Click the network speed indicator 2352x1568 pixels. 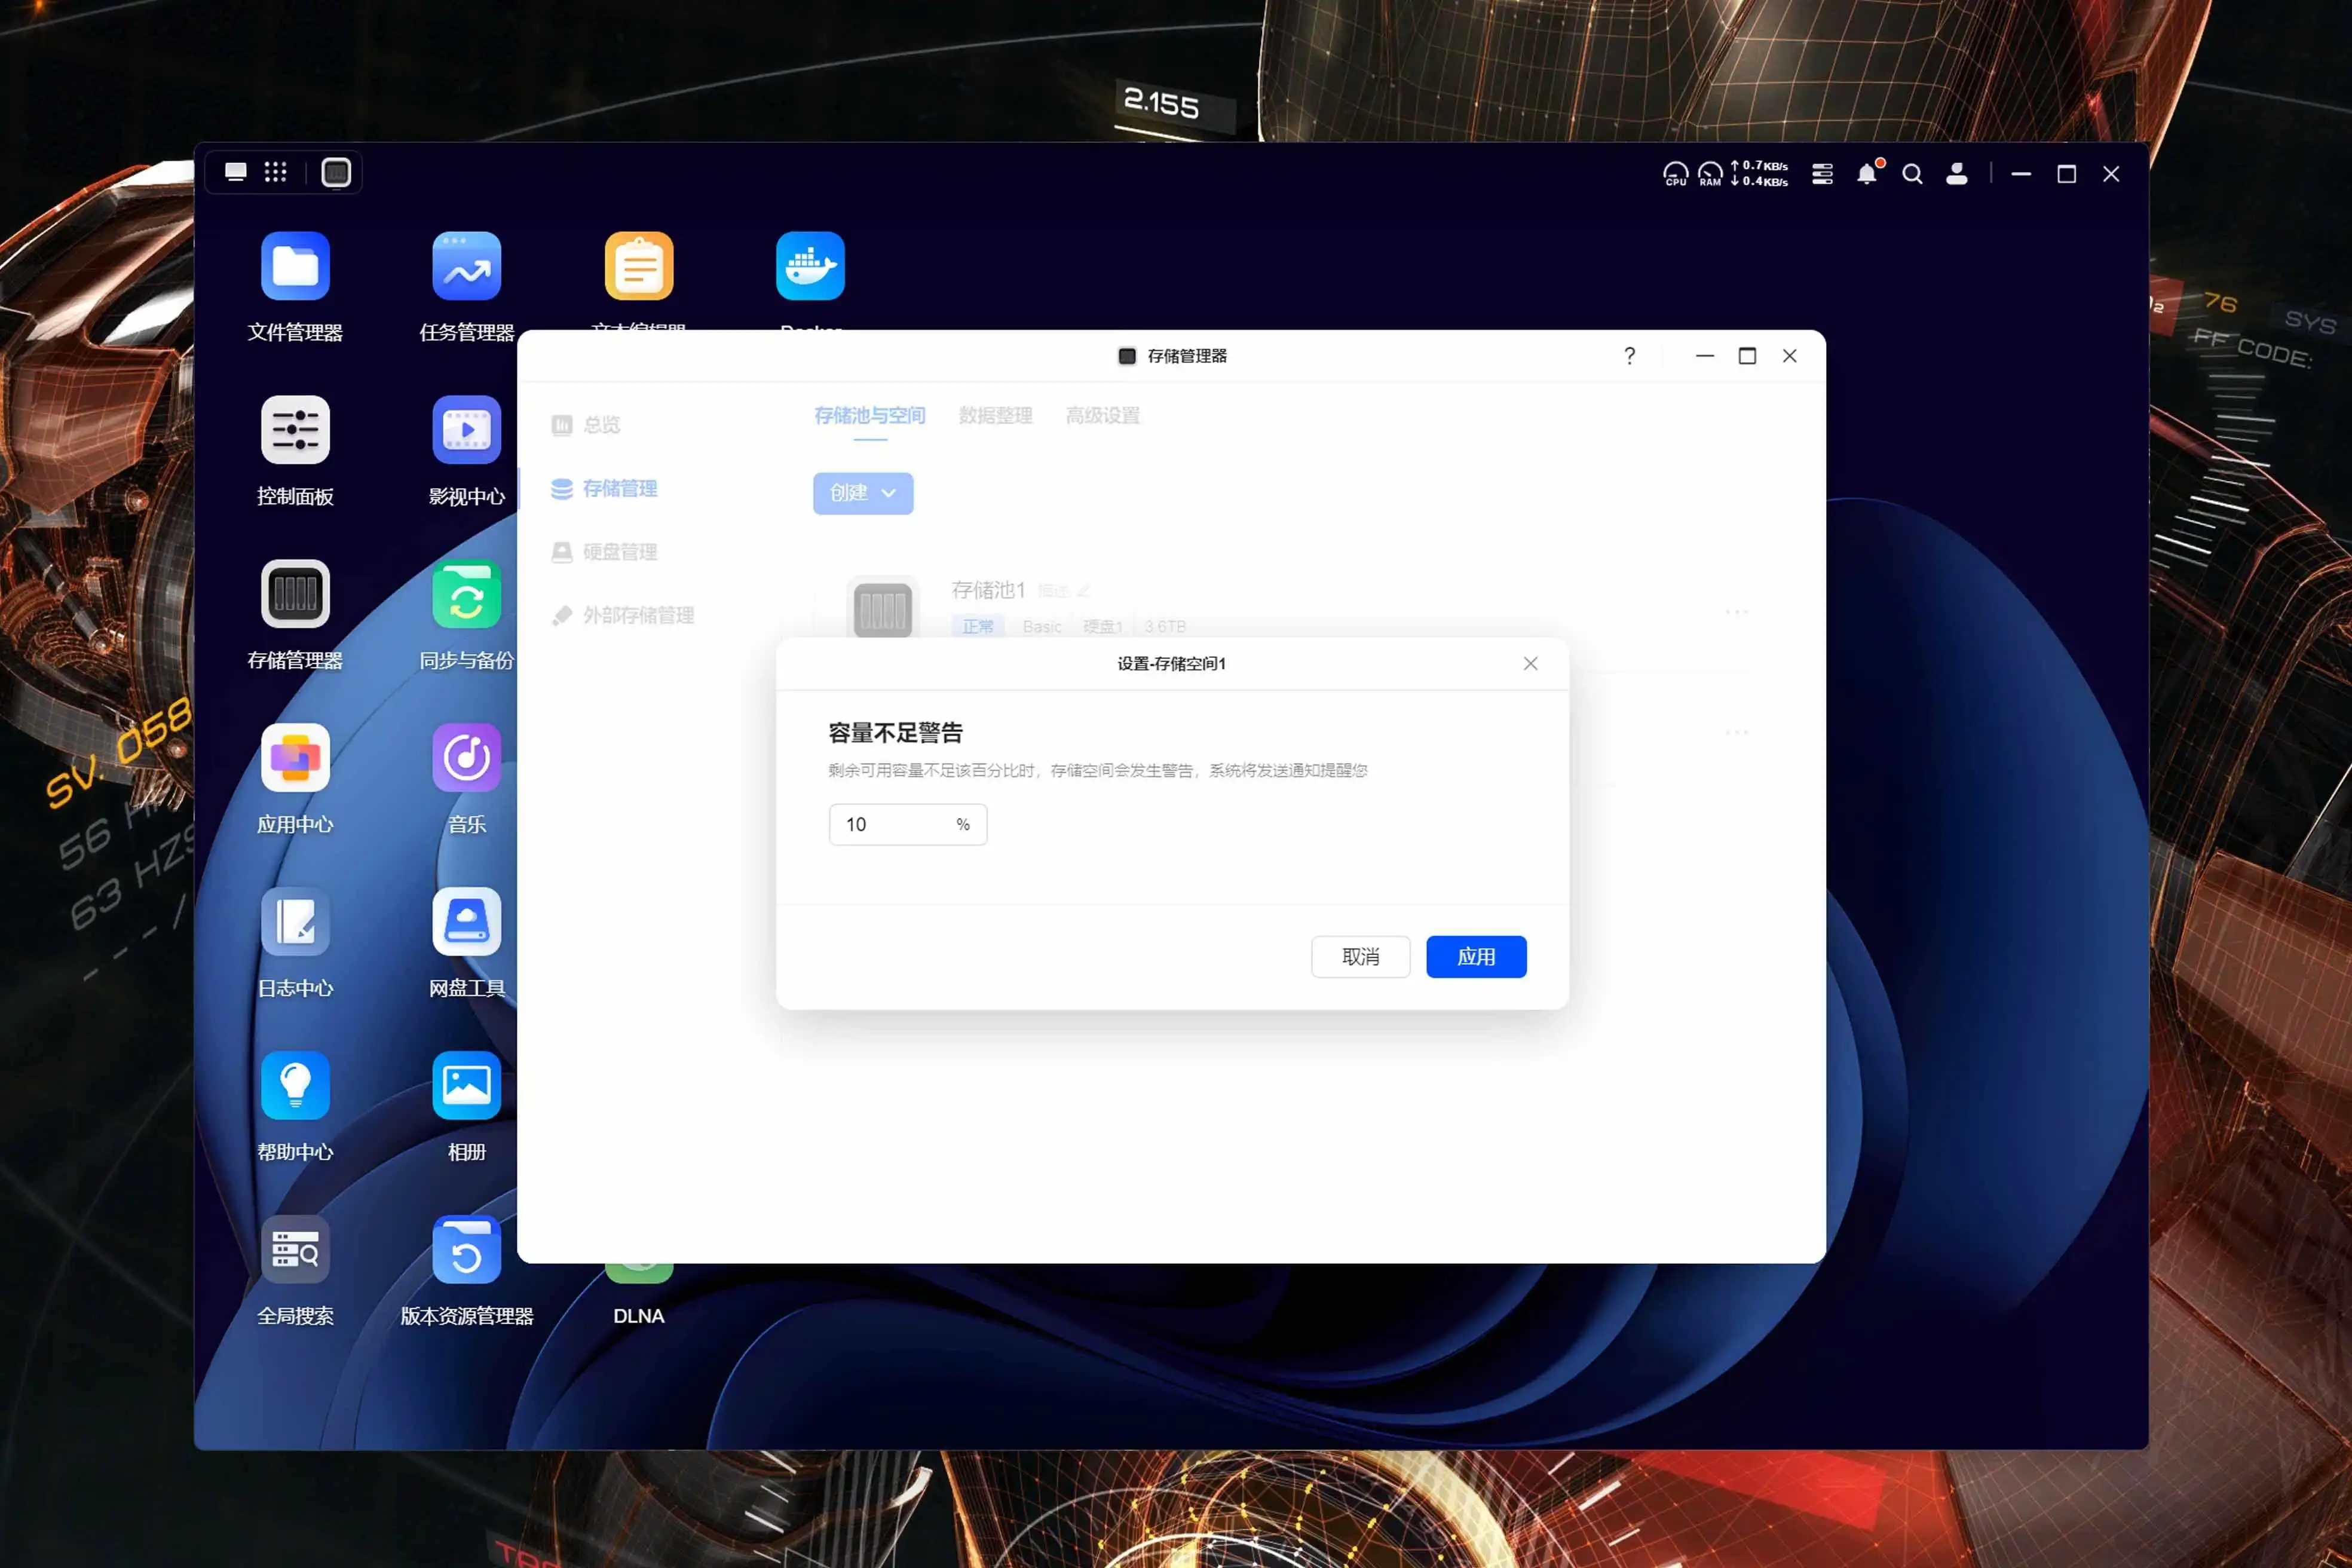(x=1760, y=174)
